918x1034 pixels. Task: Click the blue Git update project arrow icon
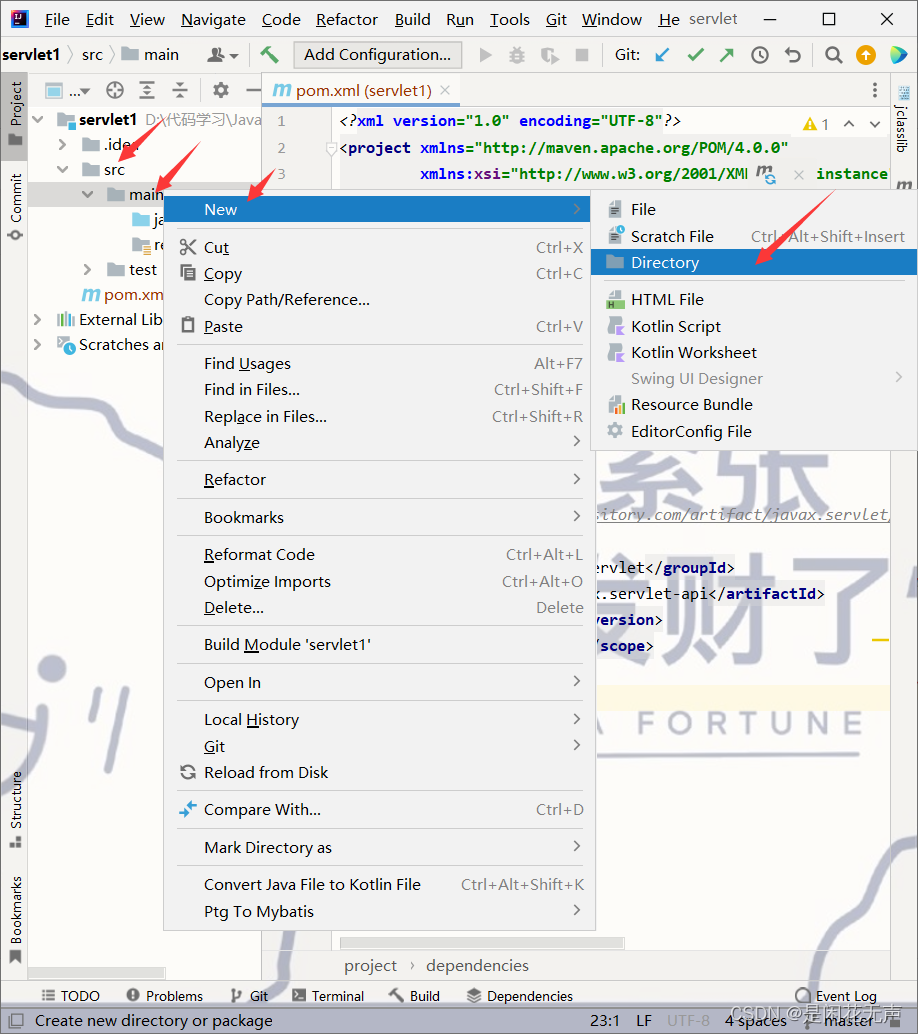(x=662, y=55)
